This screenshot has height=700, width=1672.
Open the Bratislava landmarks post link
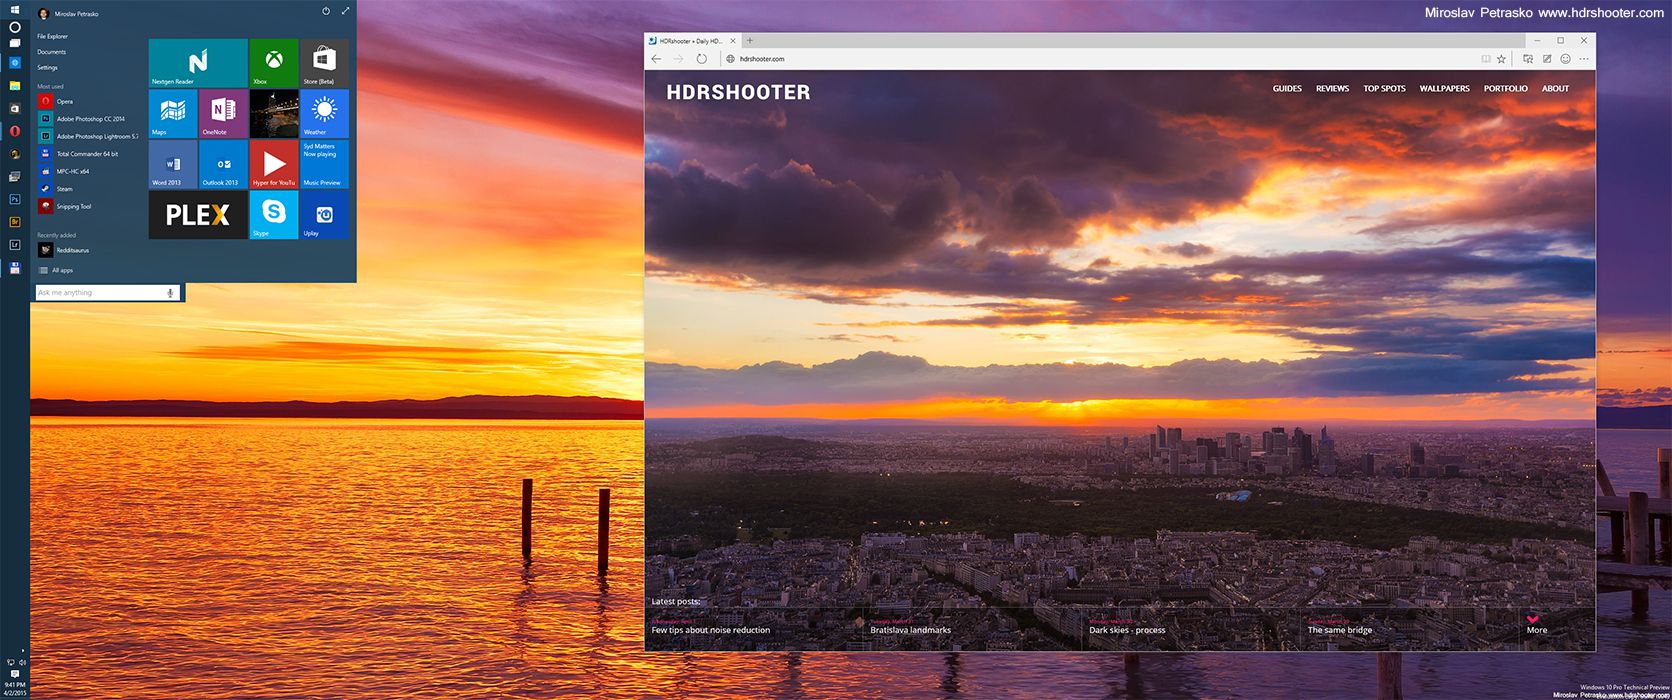tap(910, 630)
